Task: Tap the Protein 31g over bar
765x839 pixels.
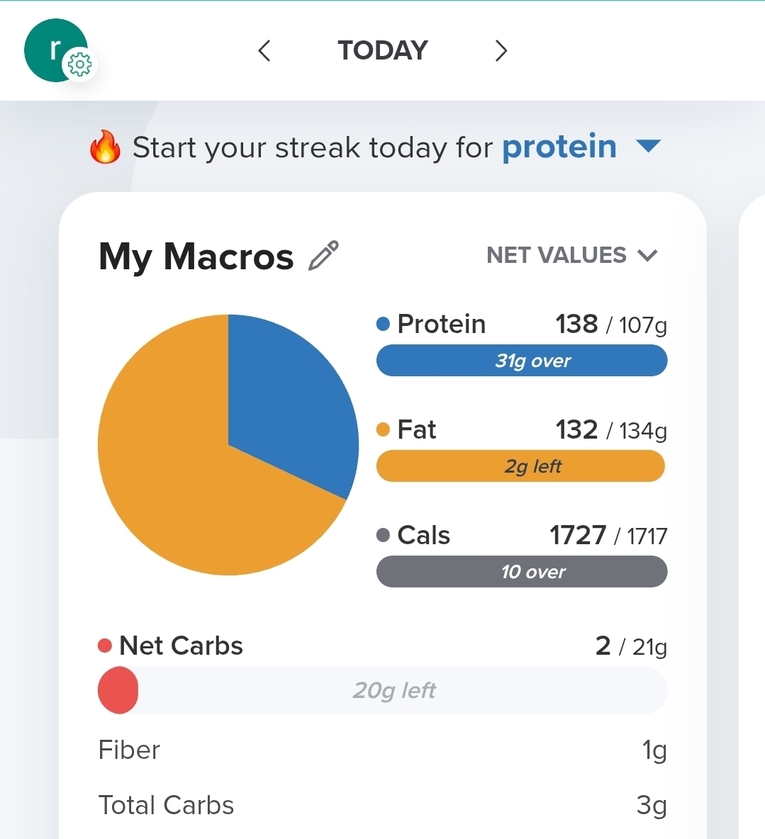Action: (x=522, y=361)
